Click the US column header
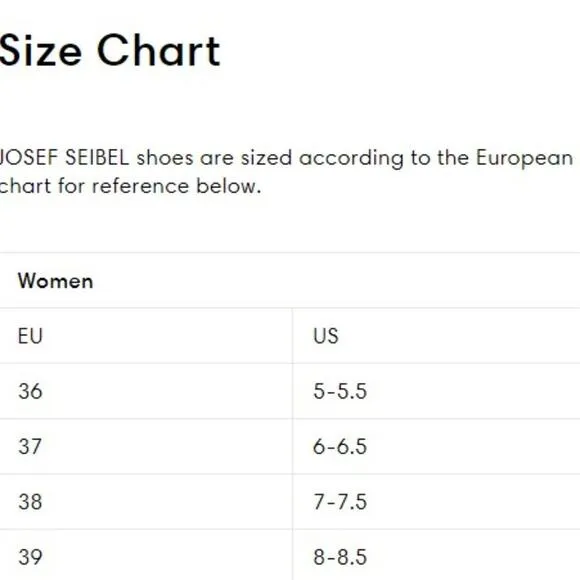 (x=326, y=336)
